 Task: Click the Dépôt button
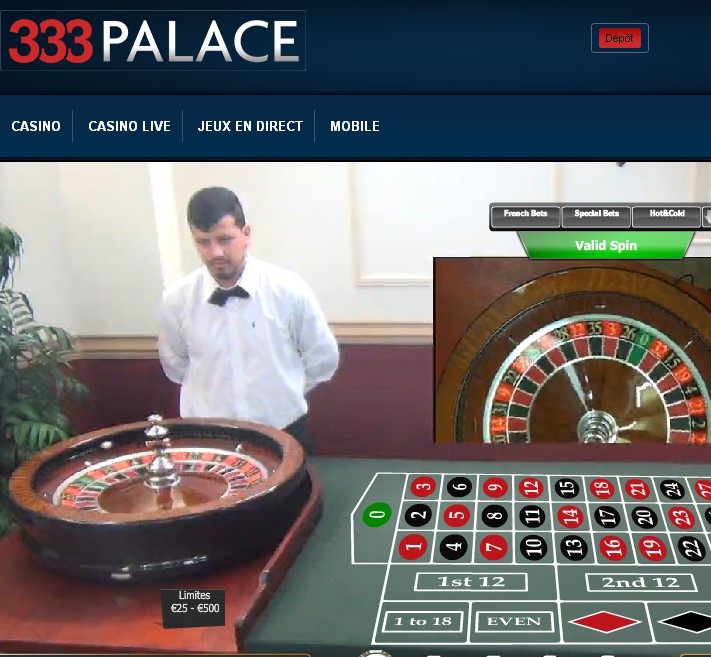pos(619,38)
